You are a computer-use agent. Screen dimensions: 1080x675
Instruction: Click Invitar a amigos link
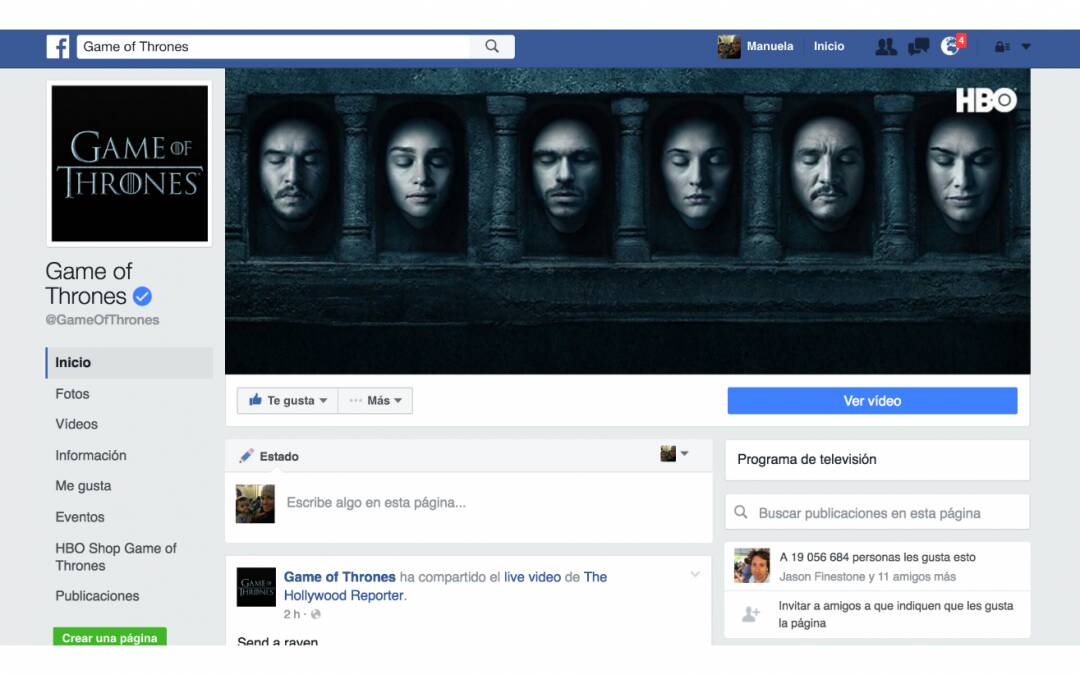(895, 614)
